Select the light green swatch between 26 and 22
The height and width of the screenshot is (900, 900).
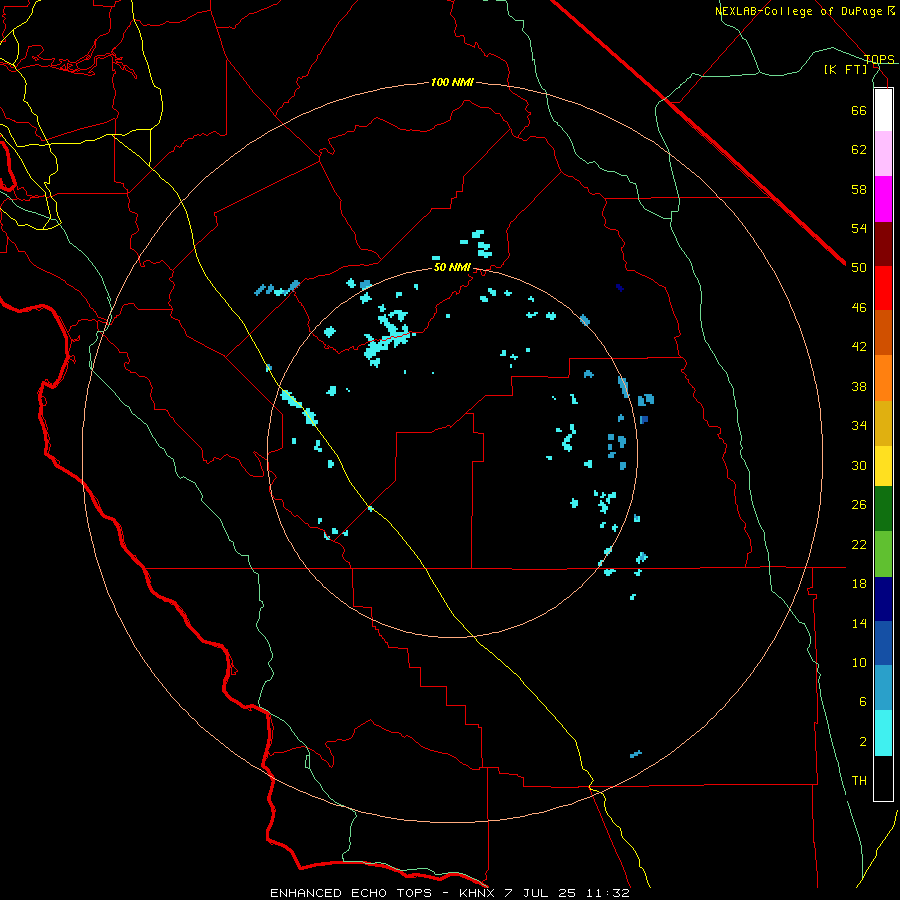click(x=883, y=554)
